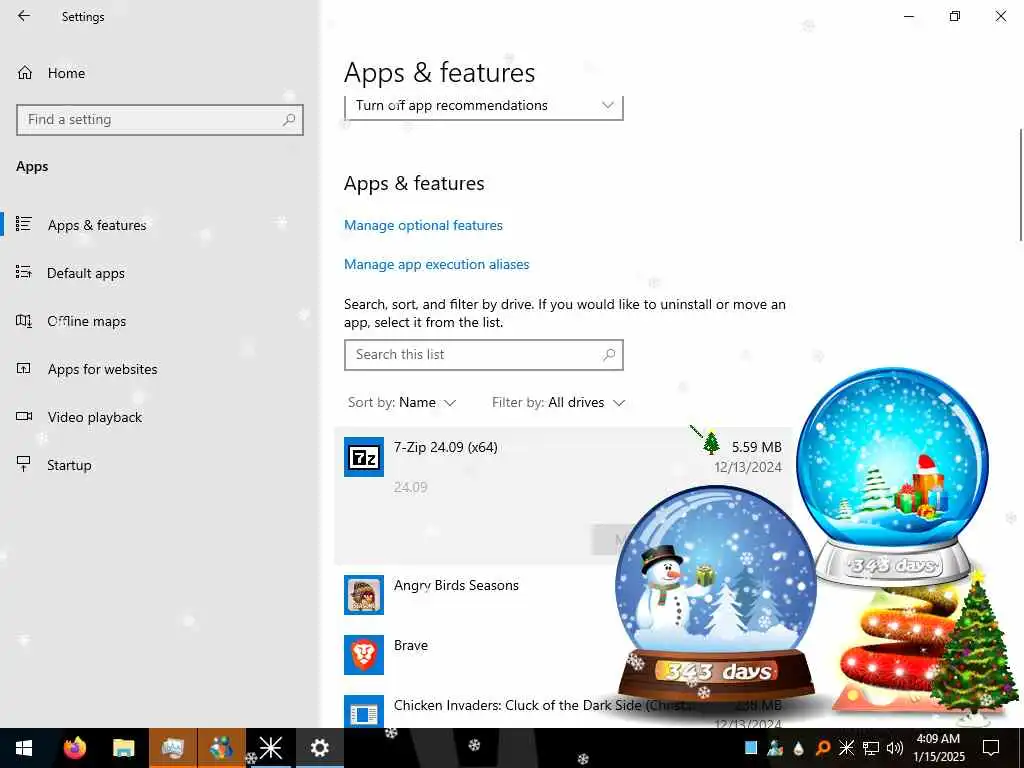1024x768 pixels.
Task: Click the Apps & features list icon
Action: 24,224
